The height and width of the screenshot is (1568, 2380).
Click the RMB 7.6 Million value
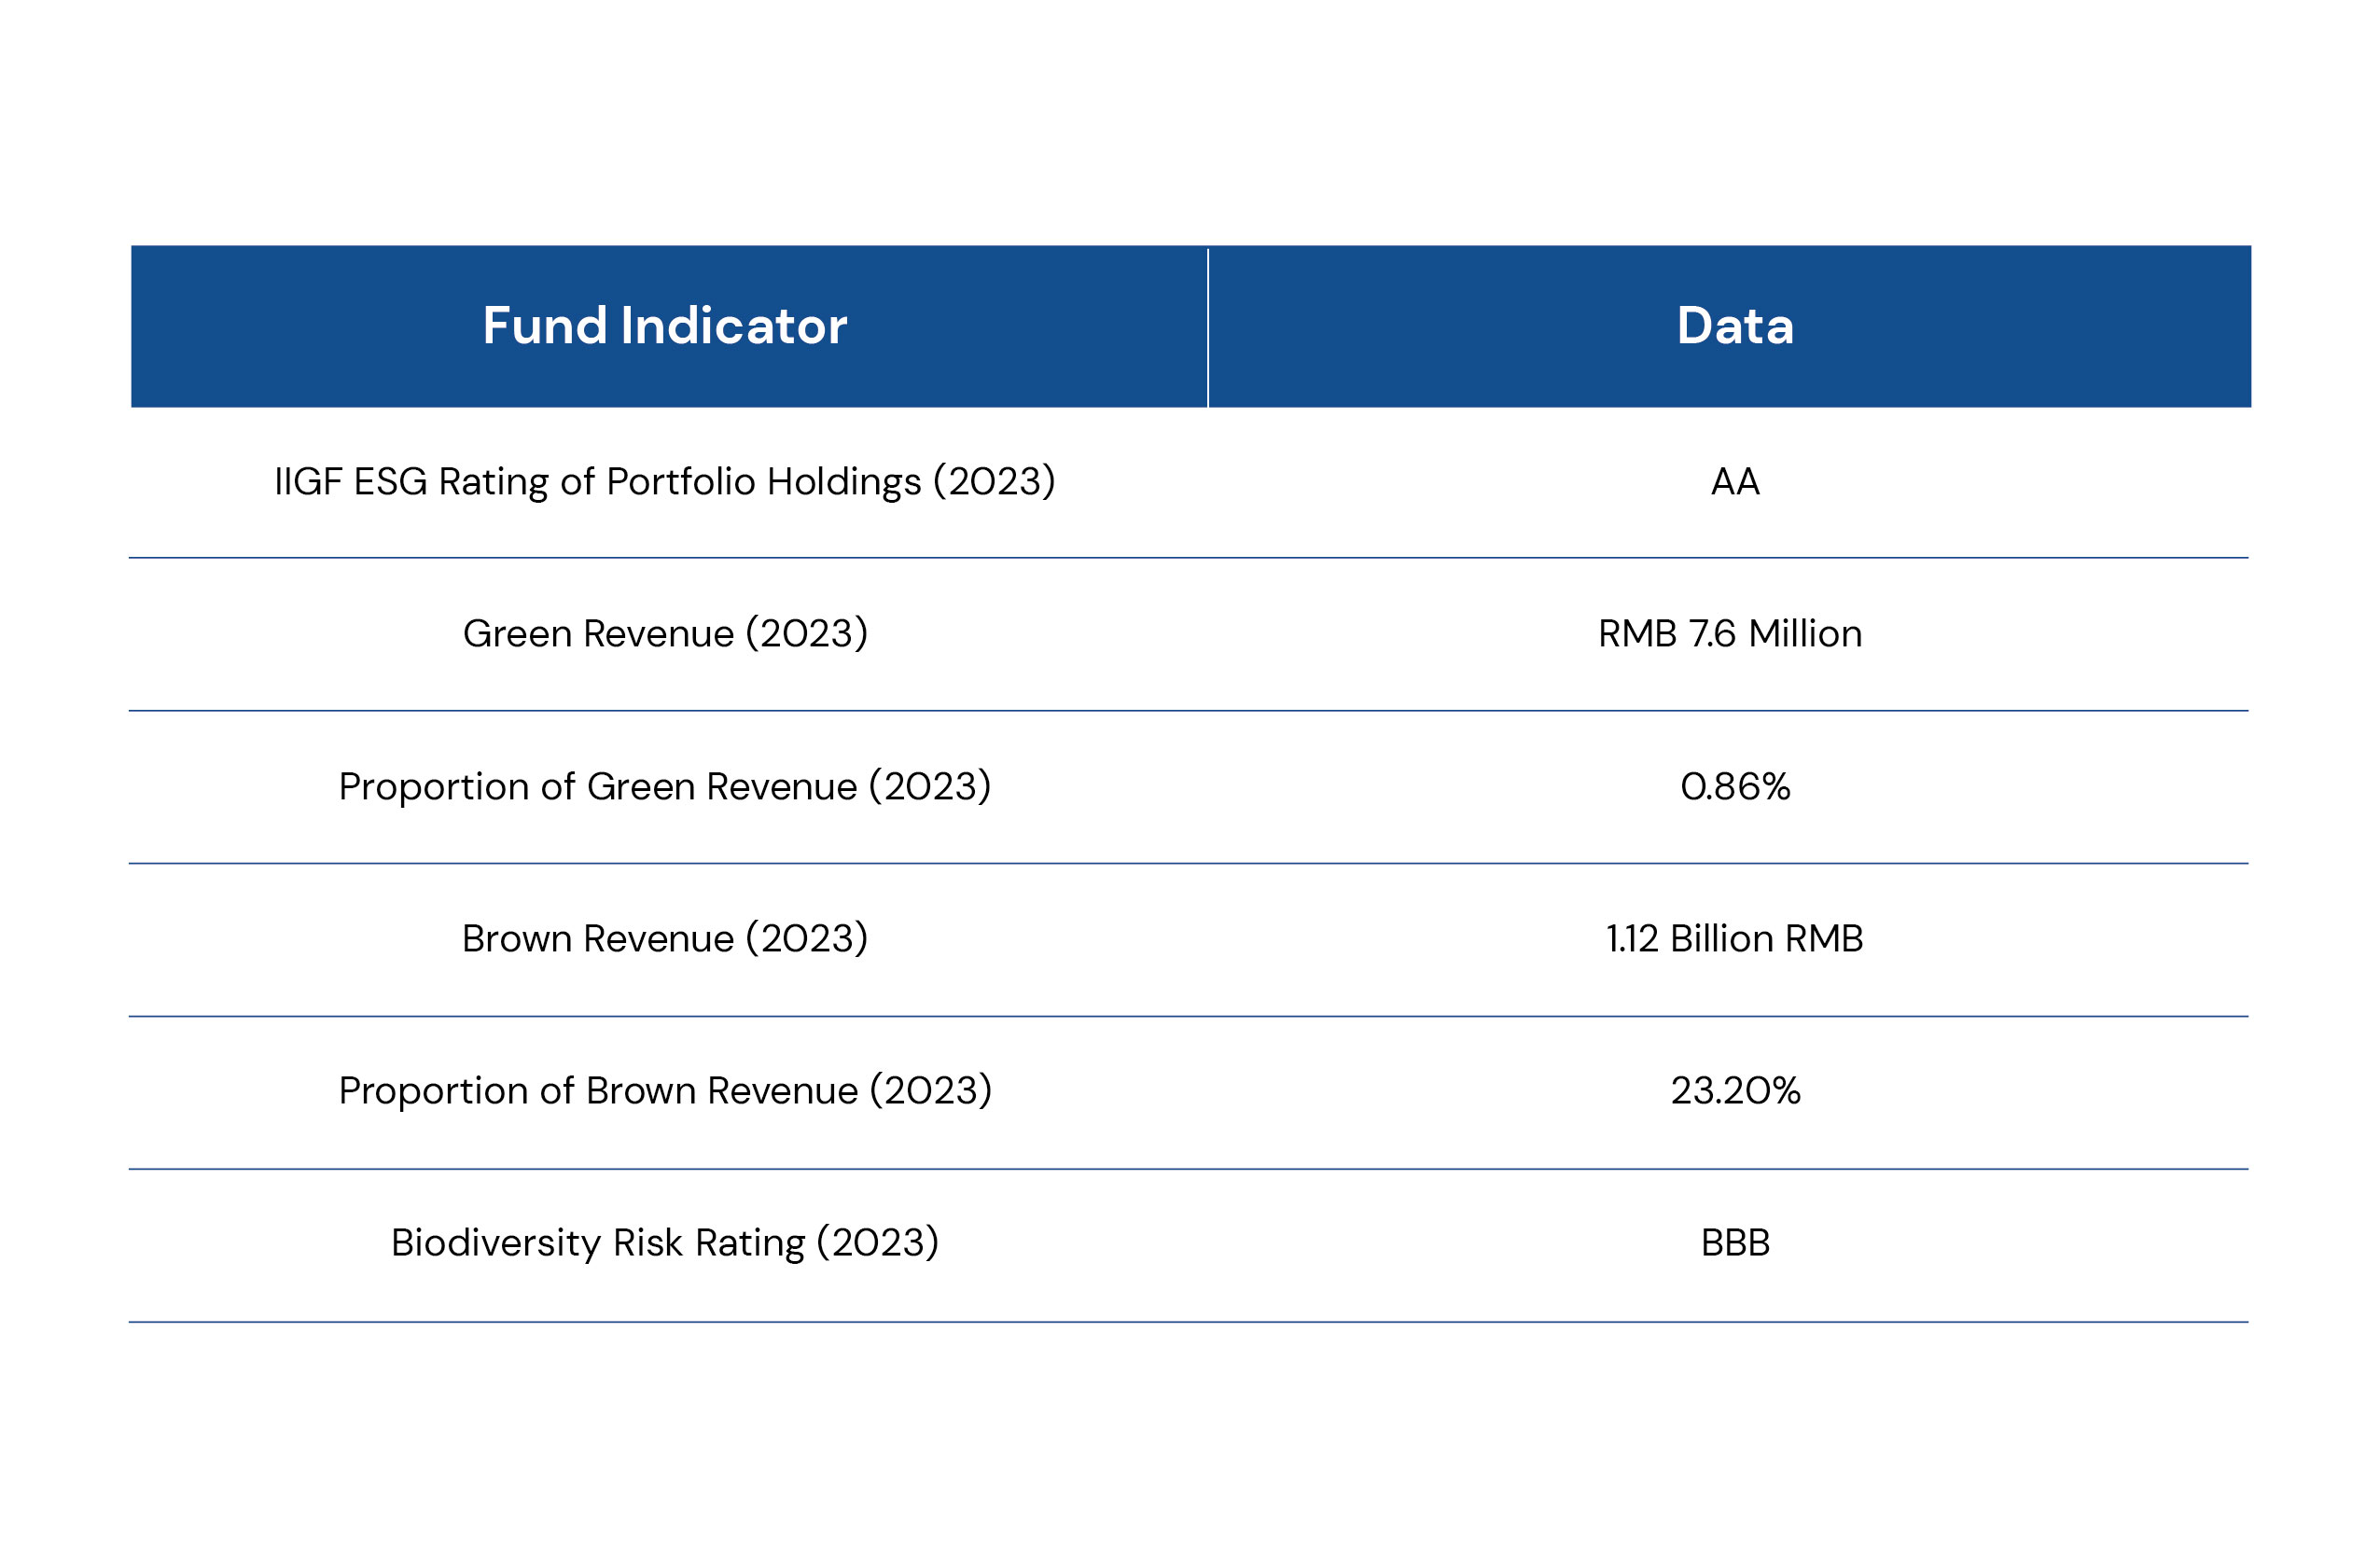pyautogui.click(x=1730, y=634)
